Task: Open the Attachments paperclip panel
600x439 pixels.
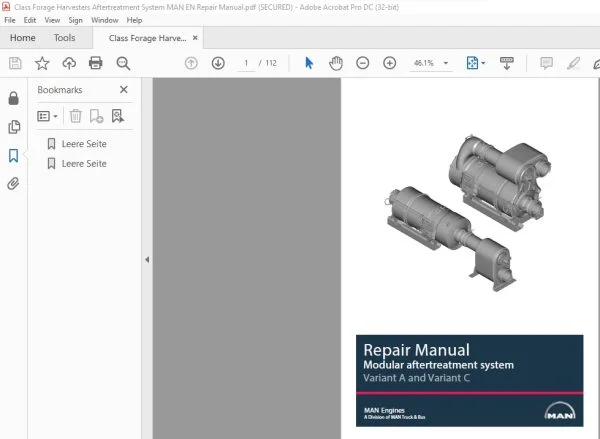Action: 13,184
